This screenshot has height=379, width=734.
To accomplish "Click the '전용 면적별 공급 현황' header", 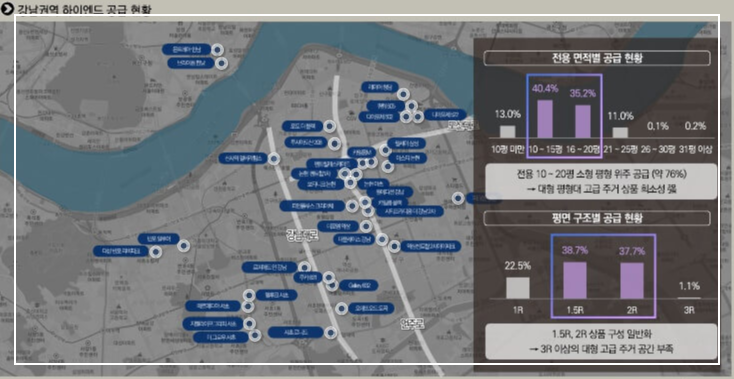I will coord(597,58).
